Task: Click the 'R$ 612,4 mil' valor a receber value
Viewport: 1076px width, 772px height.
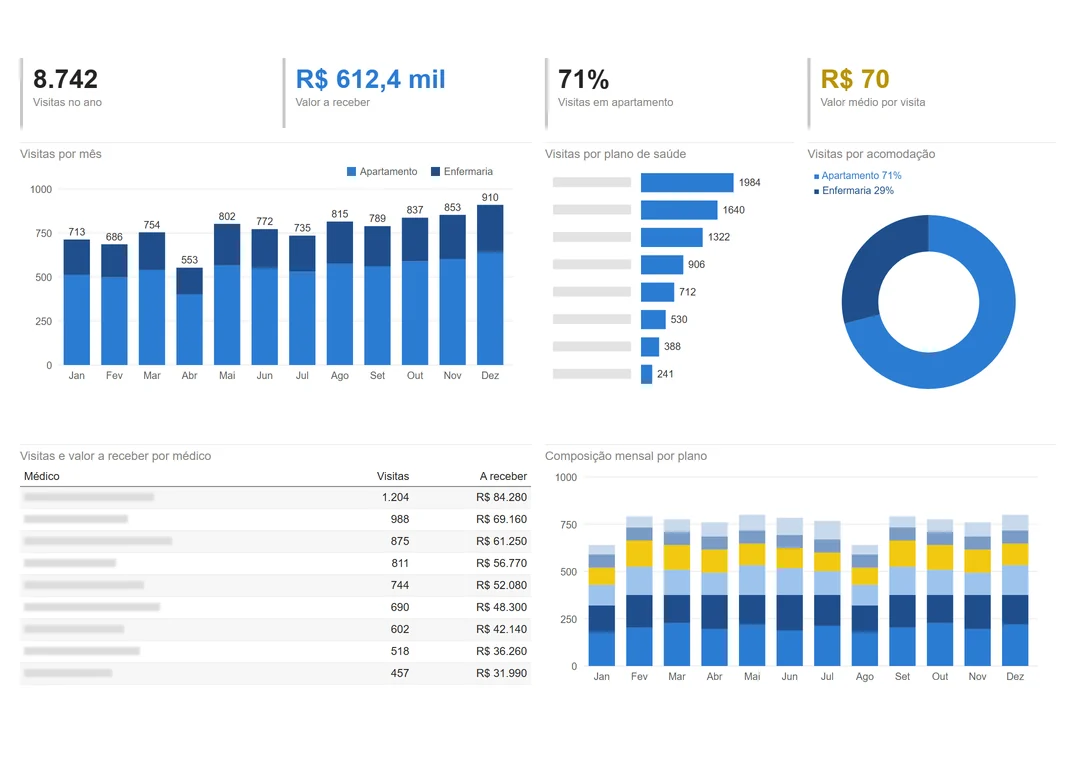Action: coord(371,80)
